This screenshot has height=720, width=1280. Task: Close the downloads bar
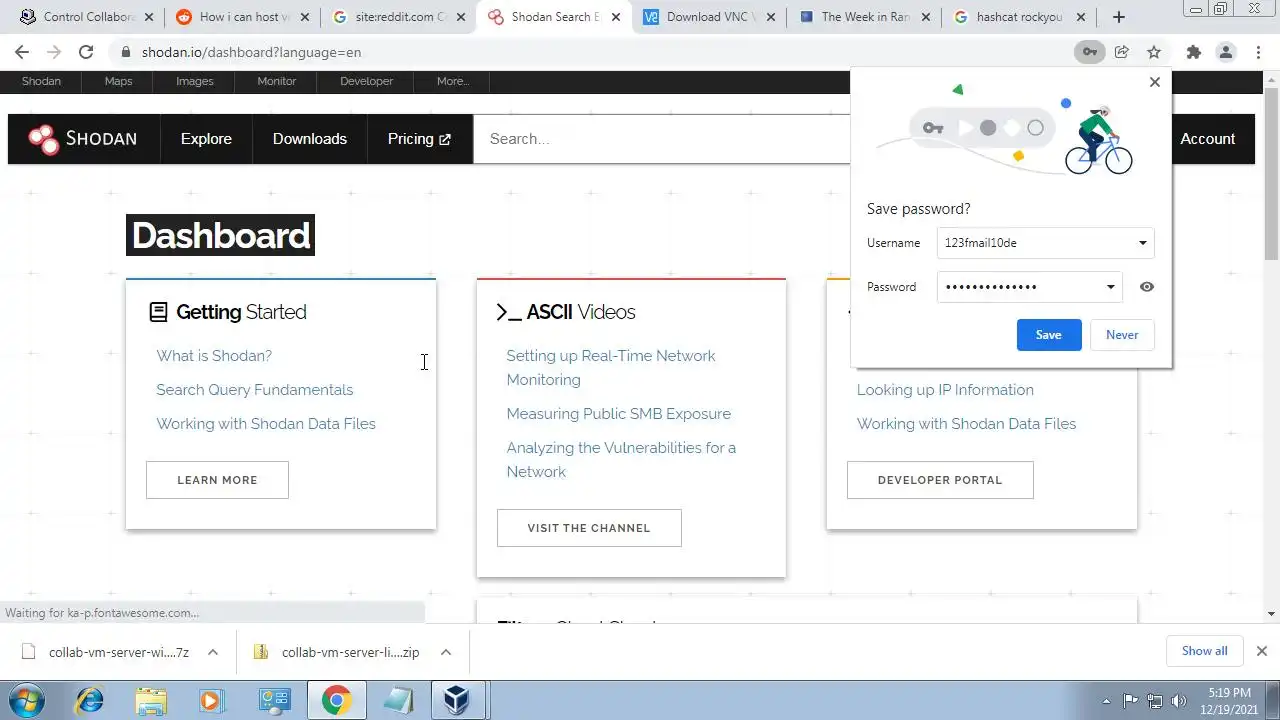click(1262, 651)
